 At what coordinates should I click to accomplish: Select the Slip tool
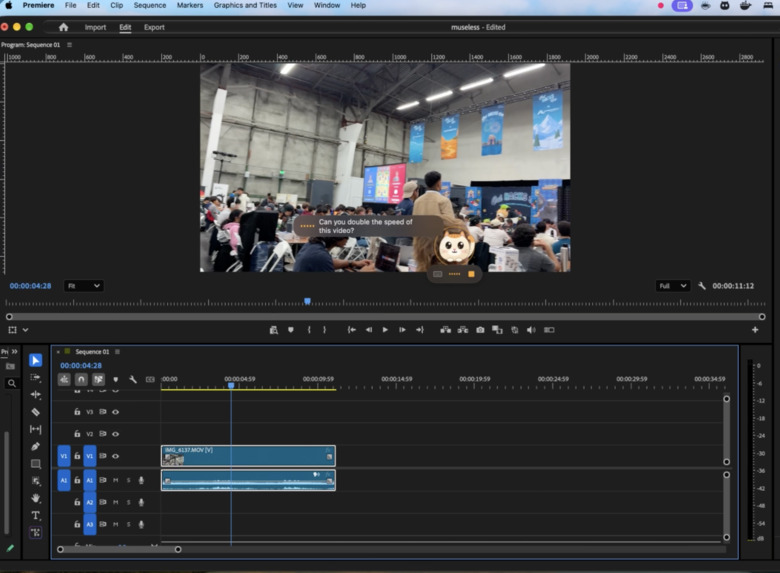coord(35,429)
